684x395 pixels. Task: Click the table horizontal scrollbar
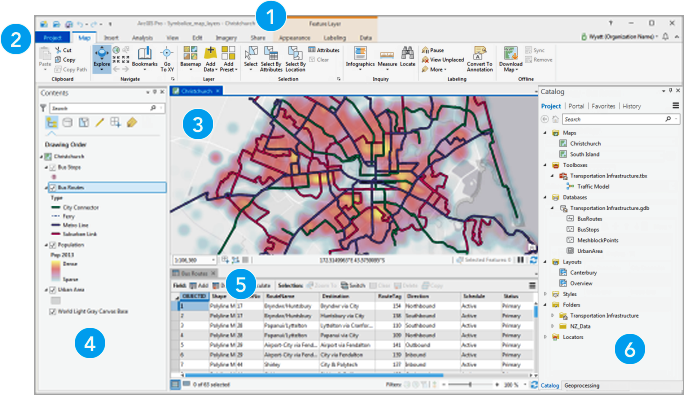pyautogui.click(x=314, y=375)
